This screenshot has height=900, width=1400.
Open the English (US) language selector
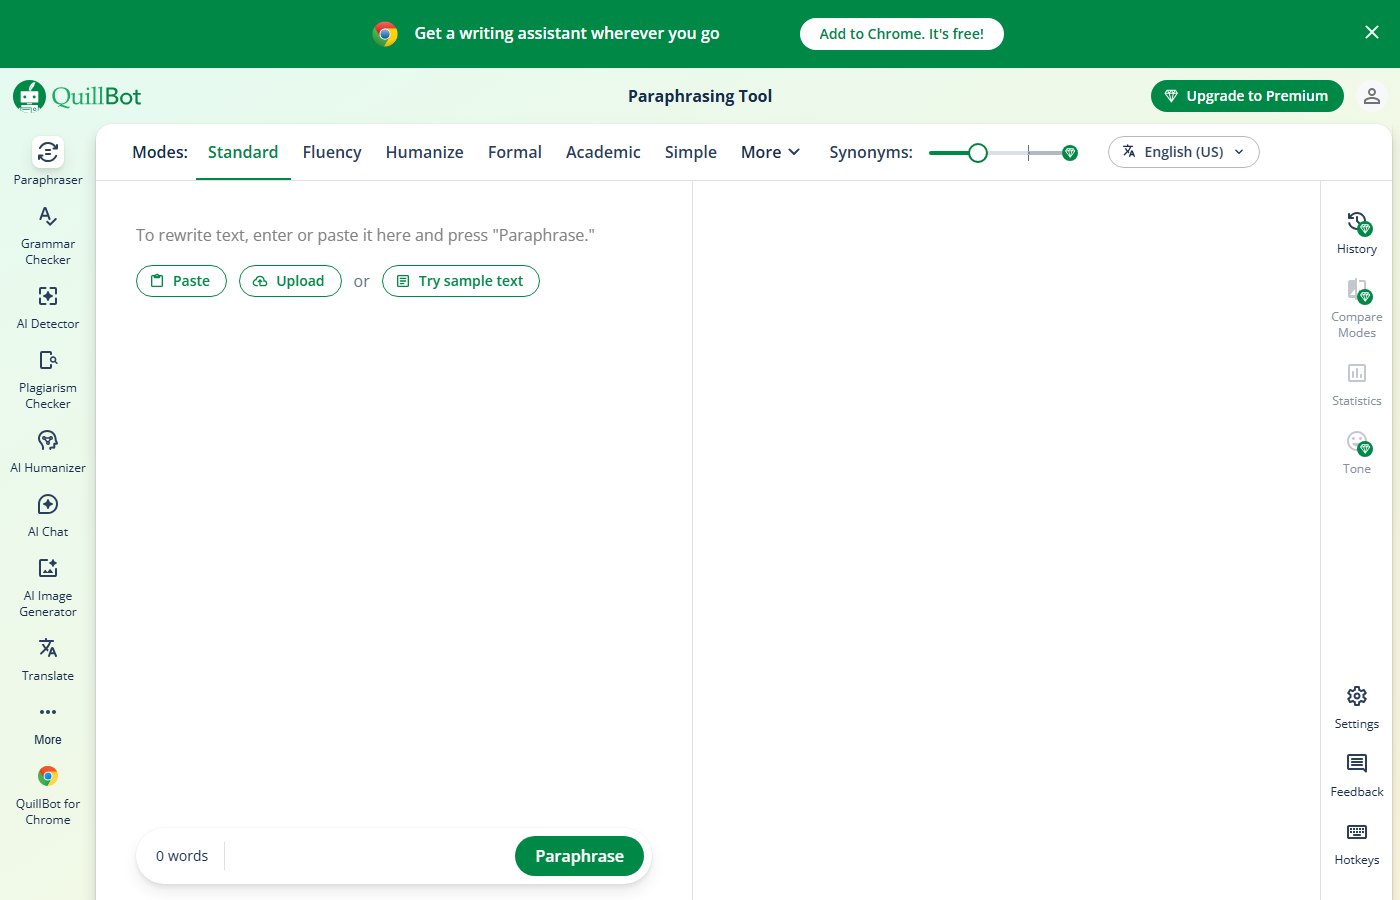coord(1184,151)
